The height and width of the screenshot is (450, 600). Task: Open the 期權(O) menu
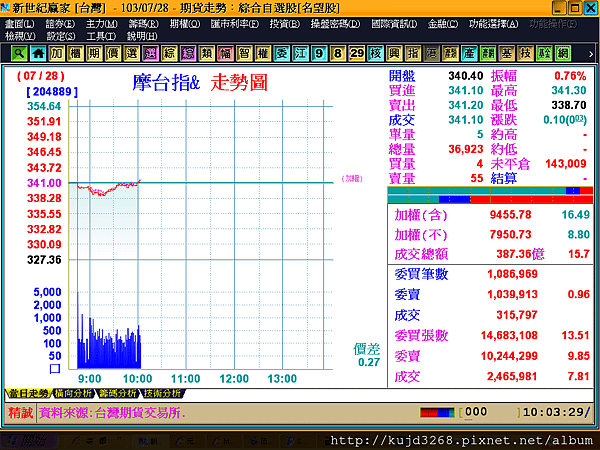(185, 24)
